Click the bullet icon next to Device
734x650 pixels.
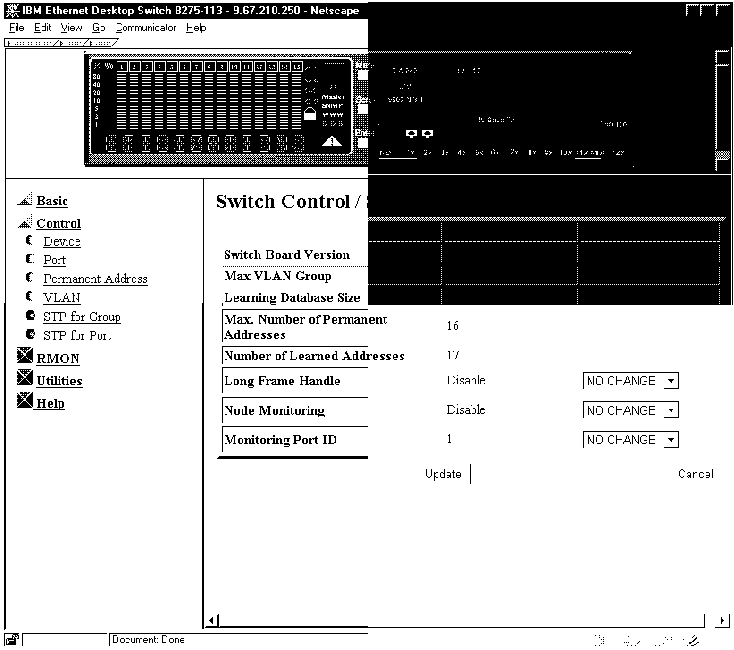pyautogui.click(x=31, y=241)
